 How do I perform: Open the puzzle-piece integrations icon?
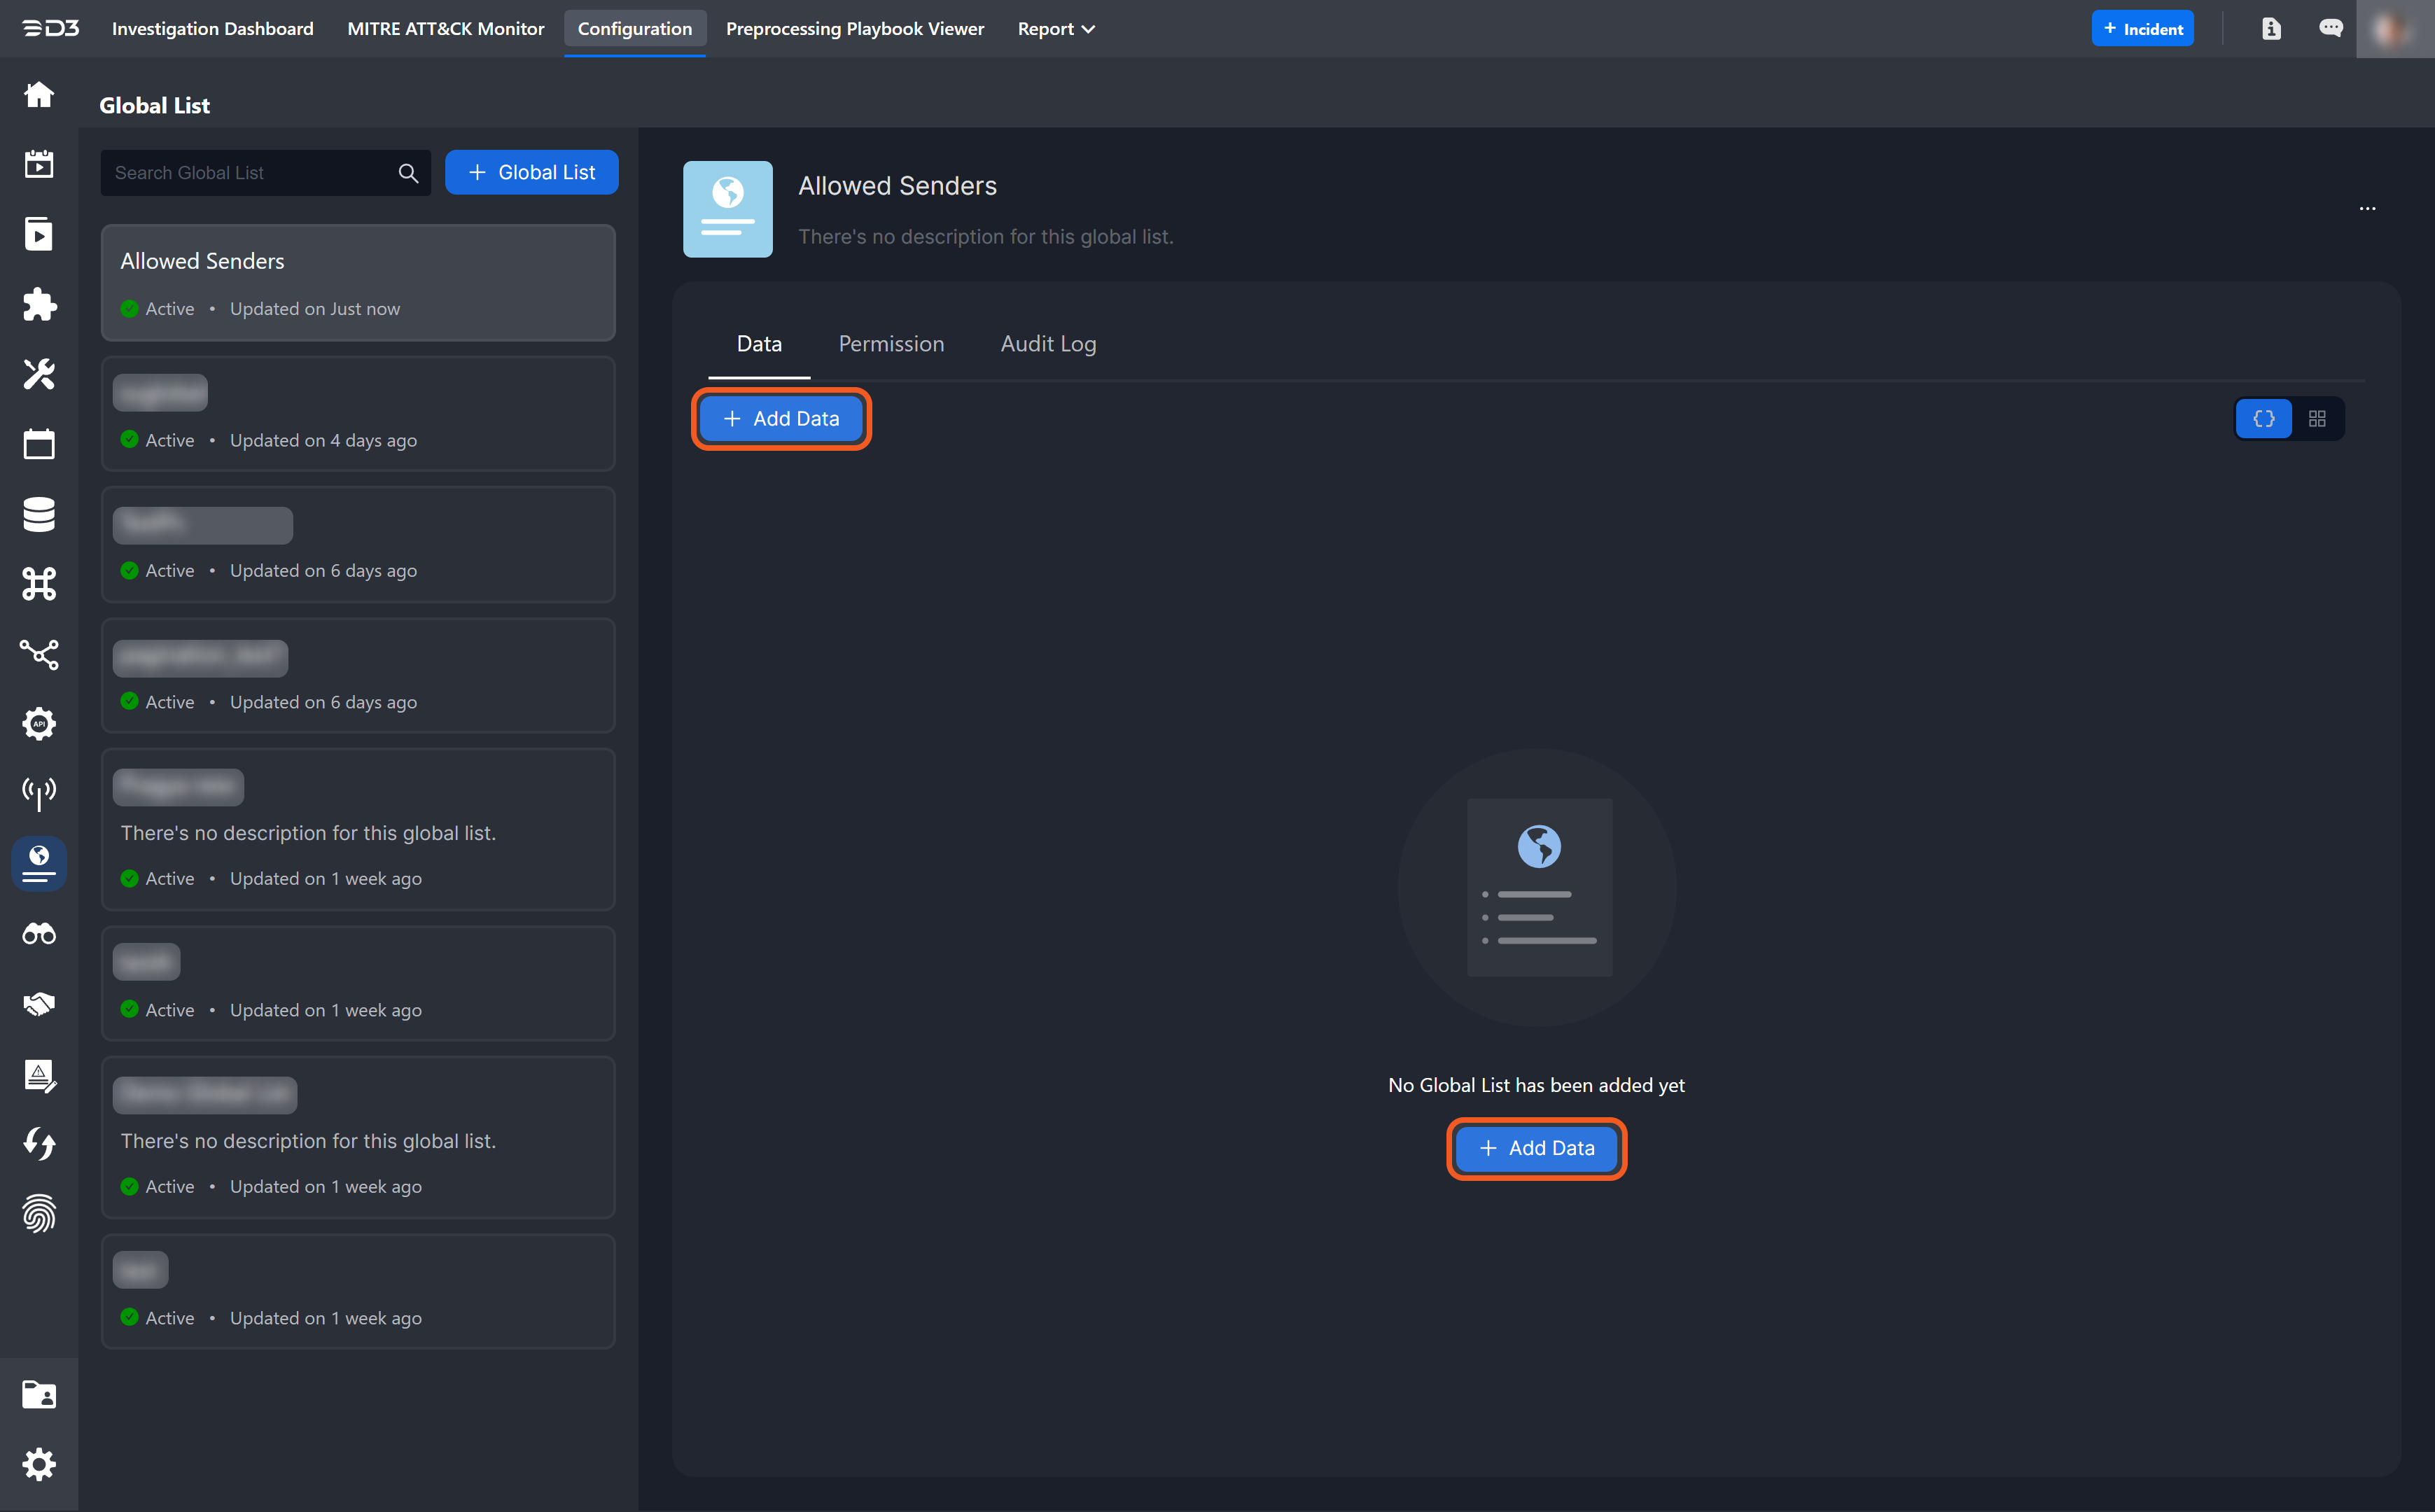coord(39,305)
